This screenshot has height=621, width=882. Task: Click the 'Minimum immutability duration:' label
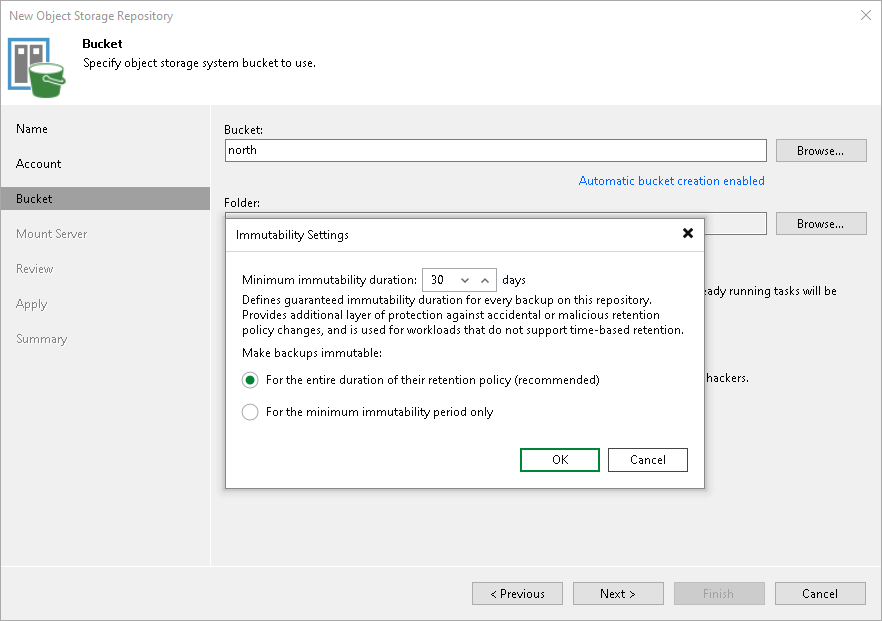coord(329,280)
